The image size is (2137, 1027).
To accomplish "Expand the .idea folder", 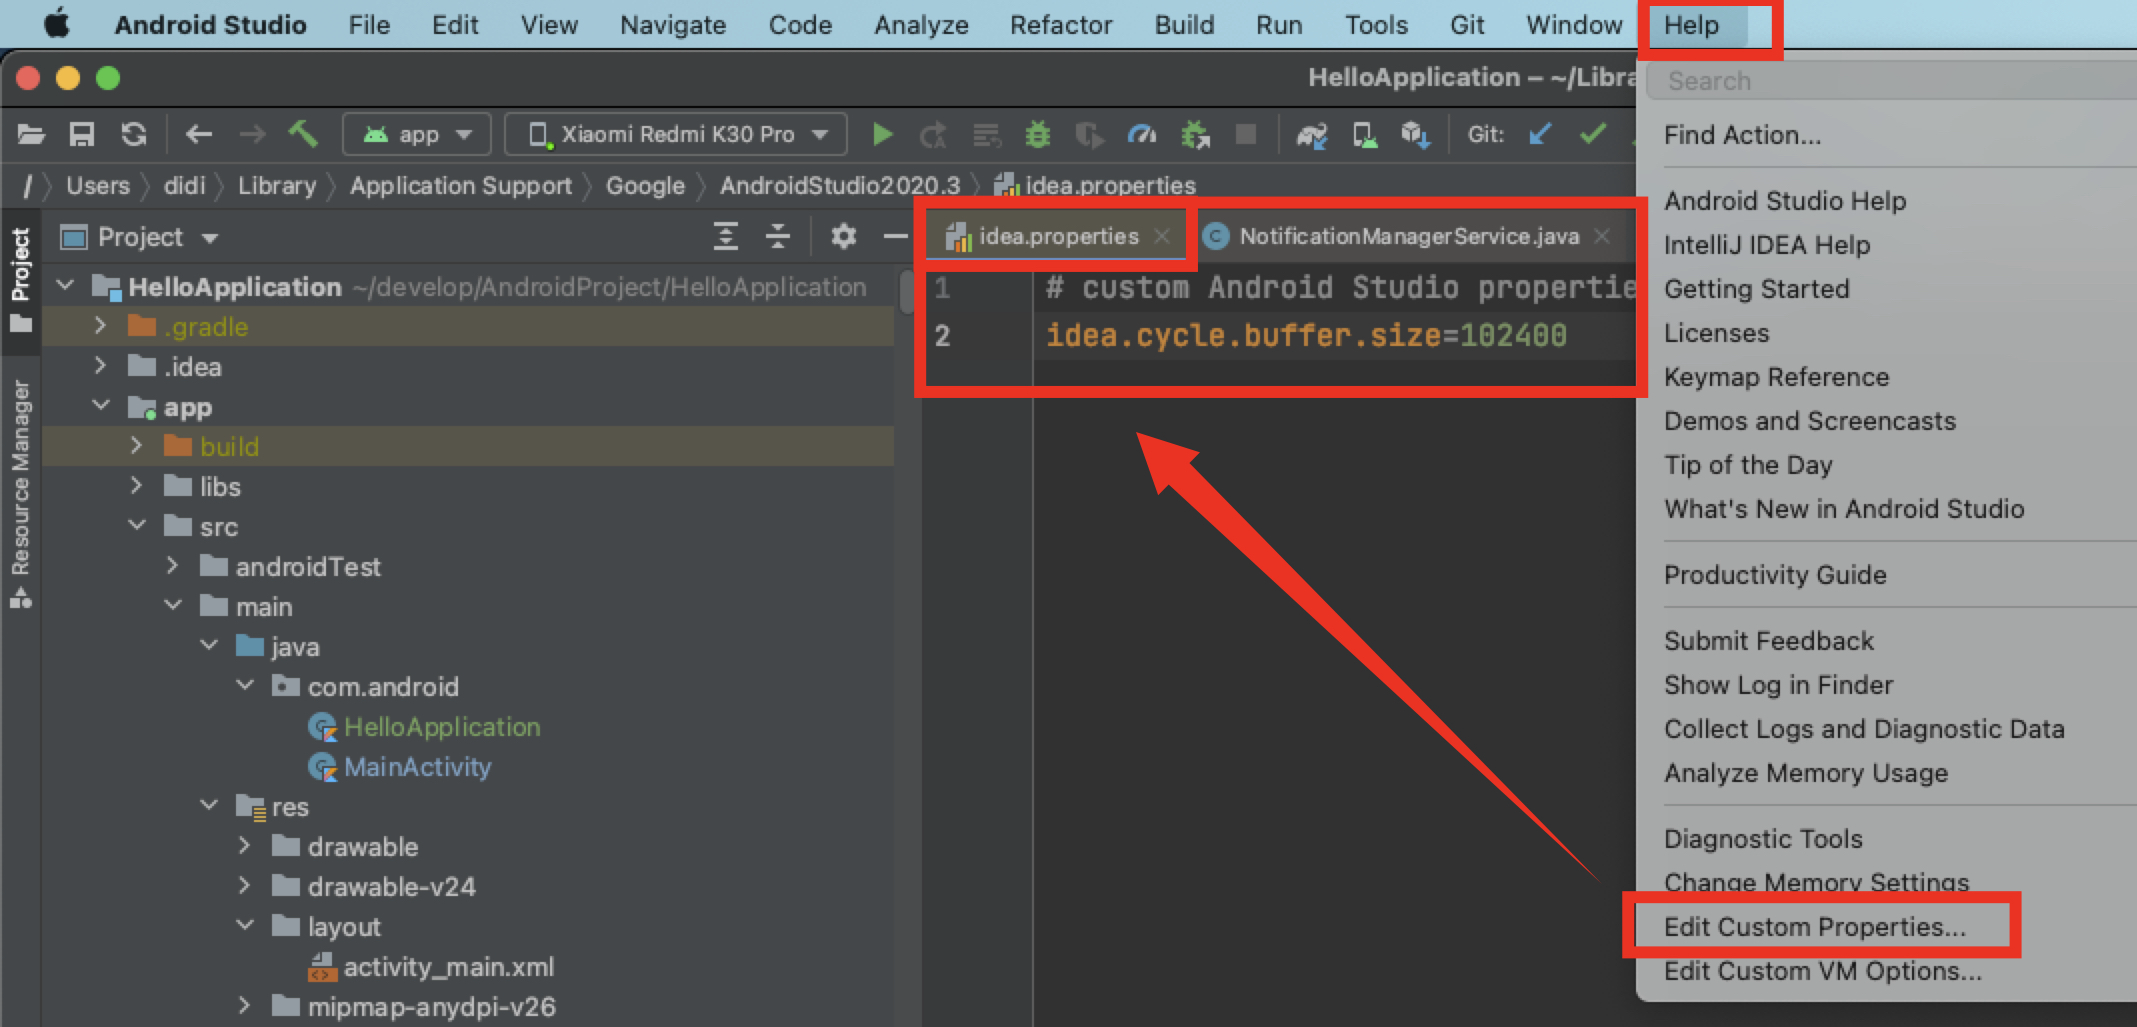I will [x=100, y=366].
